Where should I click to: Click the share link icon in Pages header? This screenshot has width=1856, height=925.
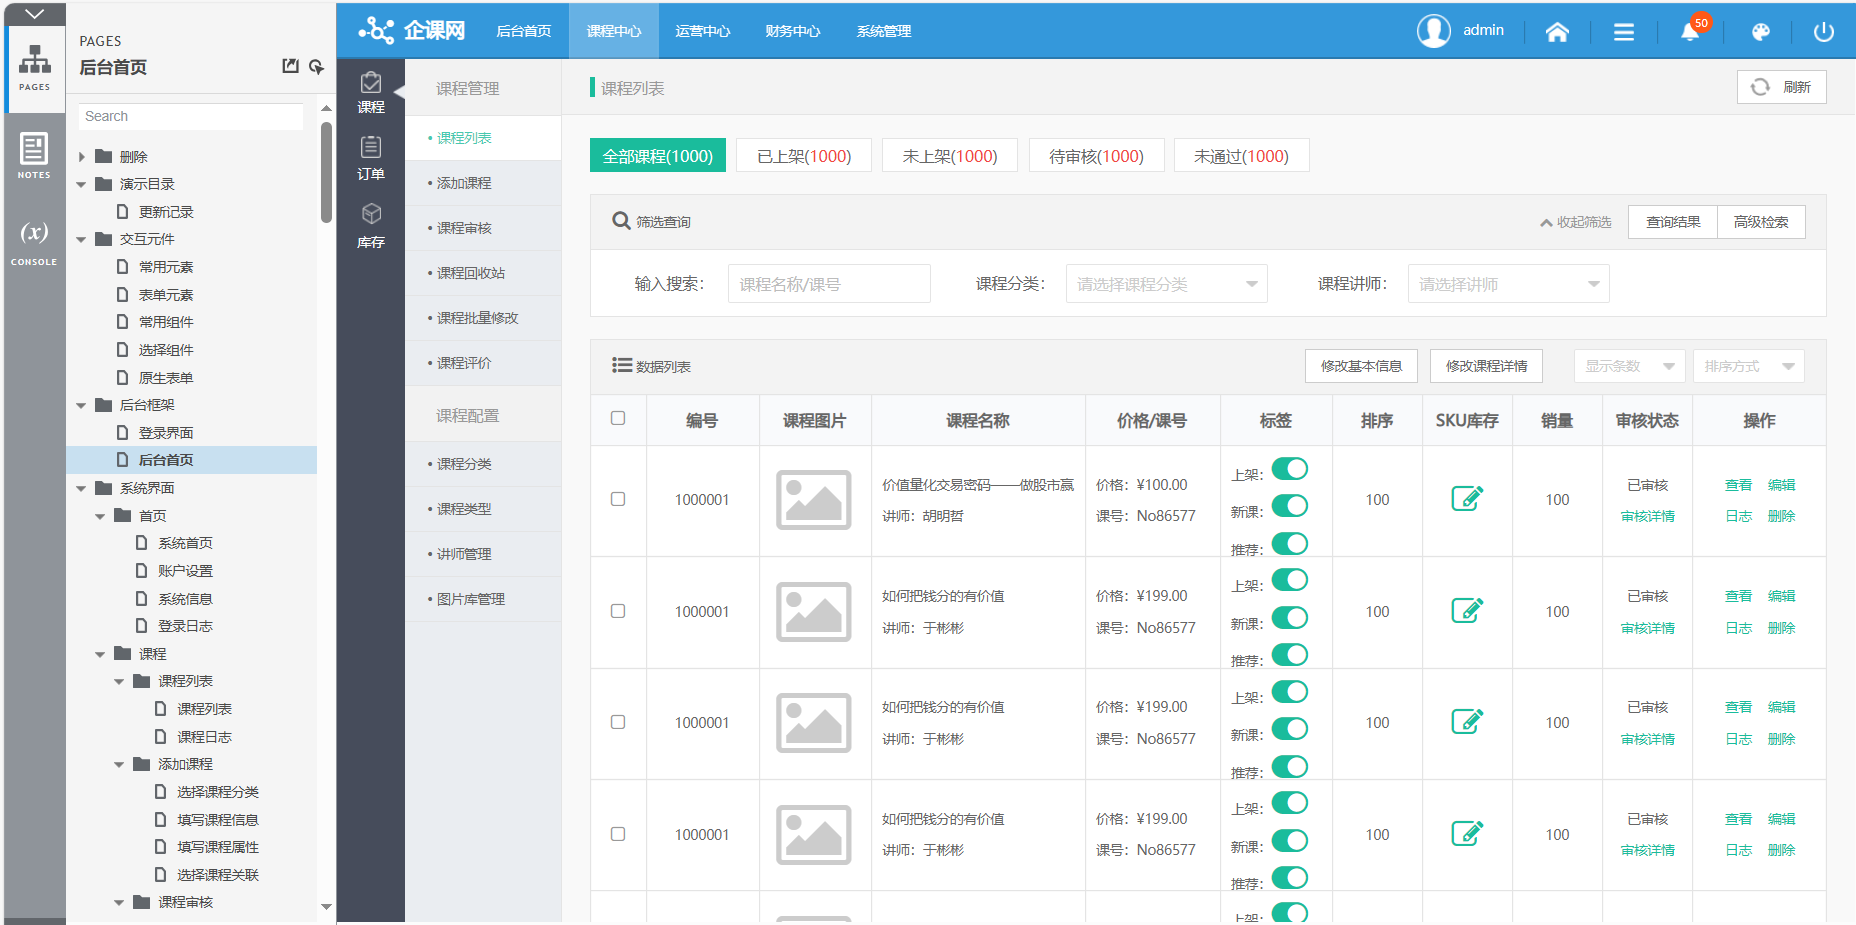pyautogui.click(x=316, y=66)
